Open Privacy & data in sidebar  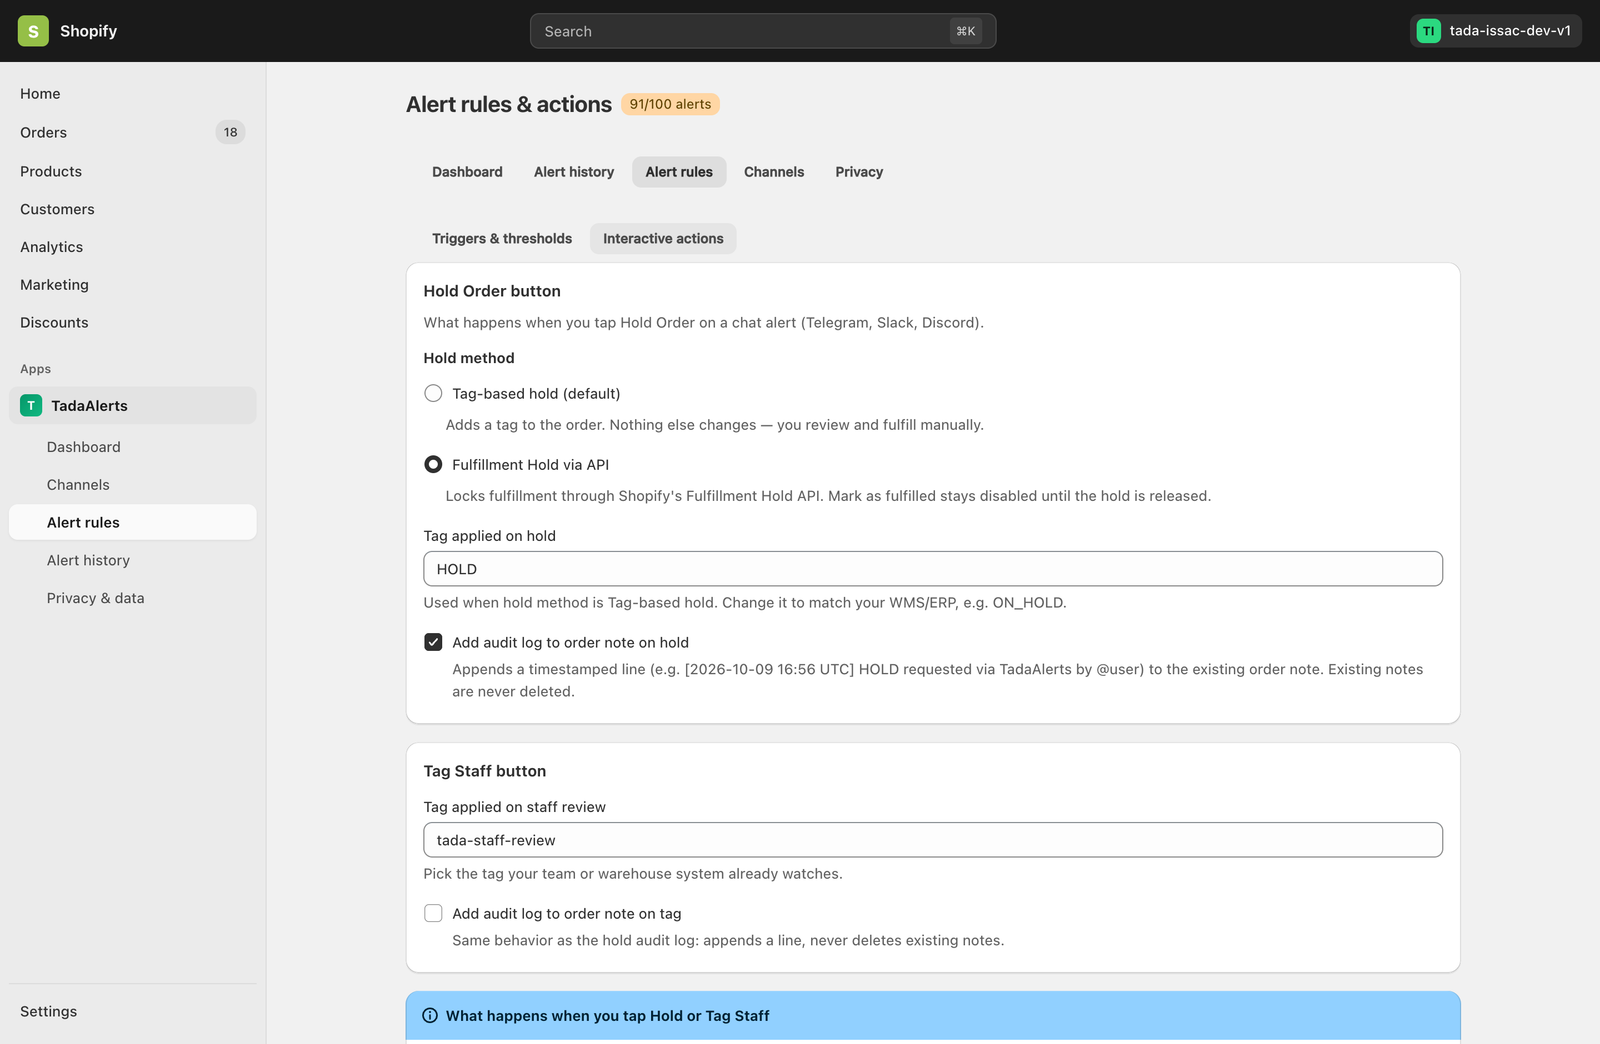click(133, 598)
